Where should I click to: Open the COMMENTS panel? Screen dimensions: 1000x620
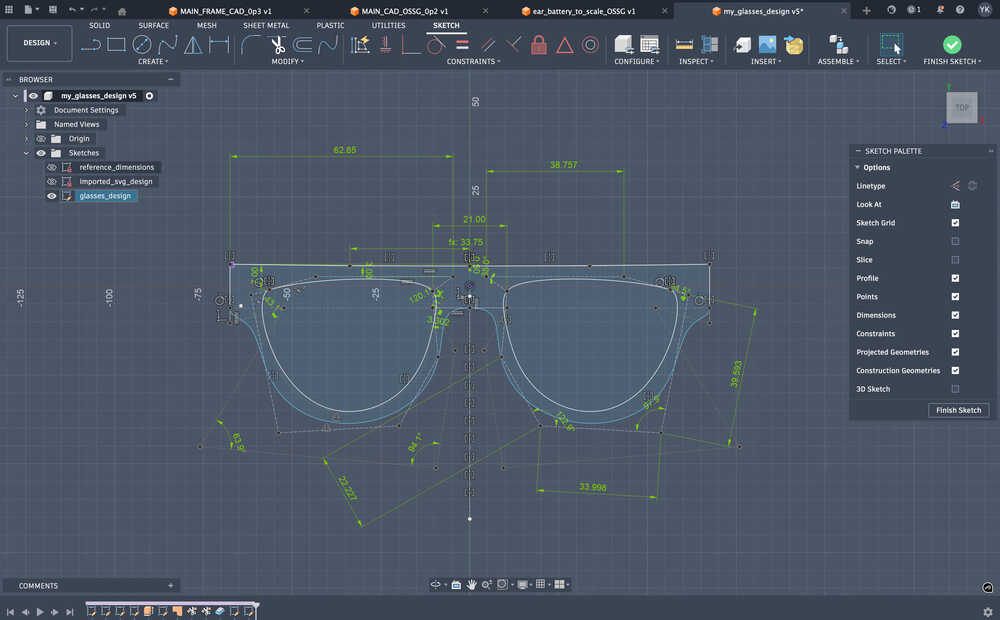(38, 585)
